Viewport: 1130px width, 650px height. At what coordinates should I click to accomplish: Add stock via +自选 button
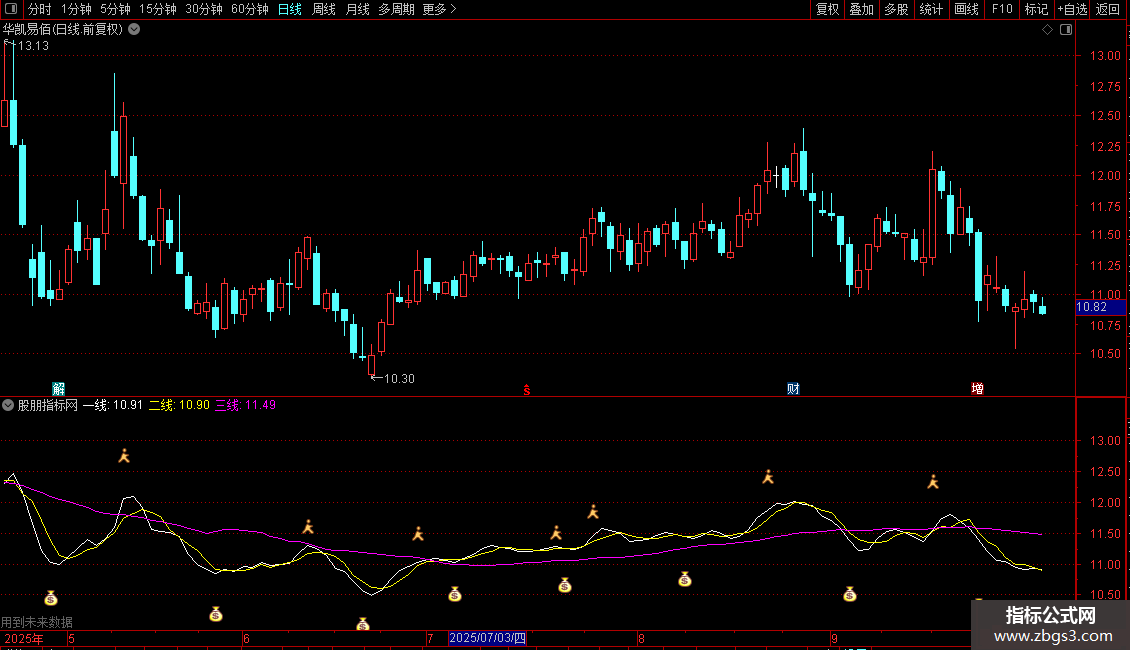click(1072, 9)
